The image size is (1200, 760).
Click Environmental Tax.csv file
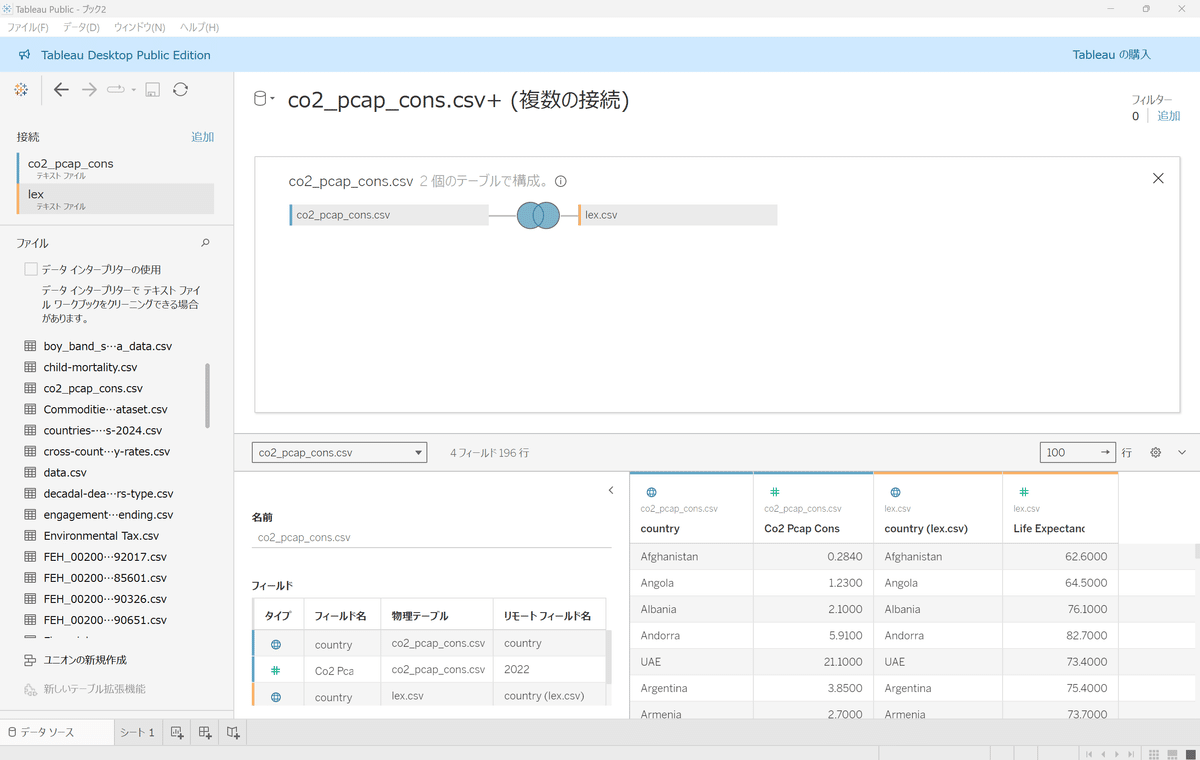101,535
